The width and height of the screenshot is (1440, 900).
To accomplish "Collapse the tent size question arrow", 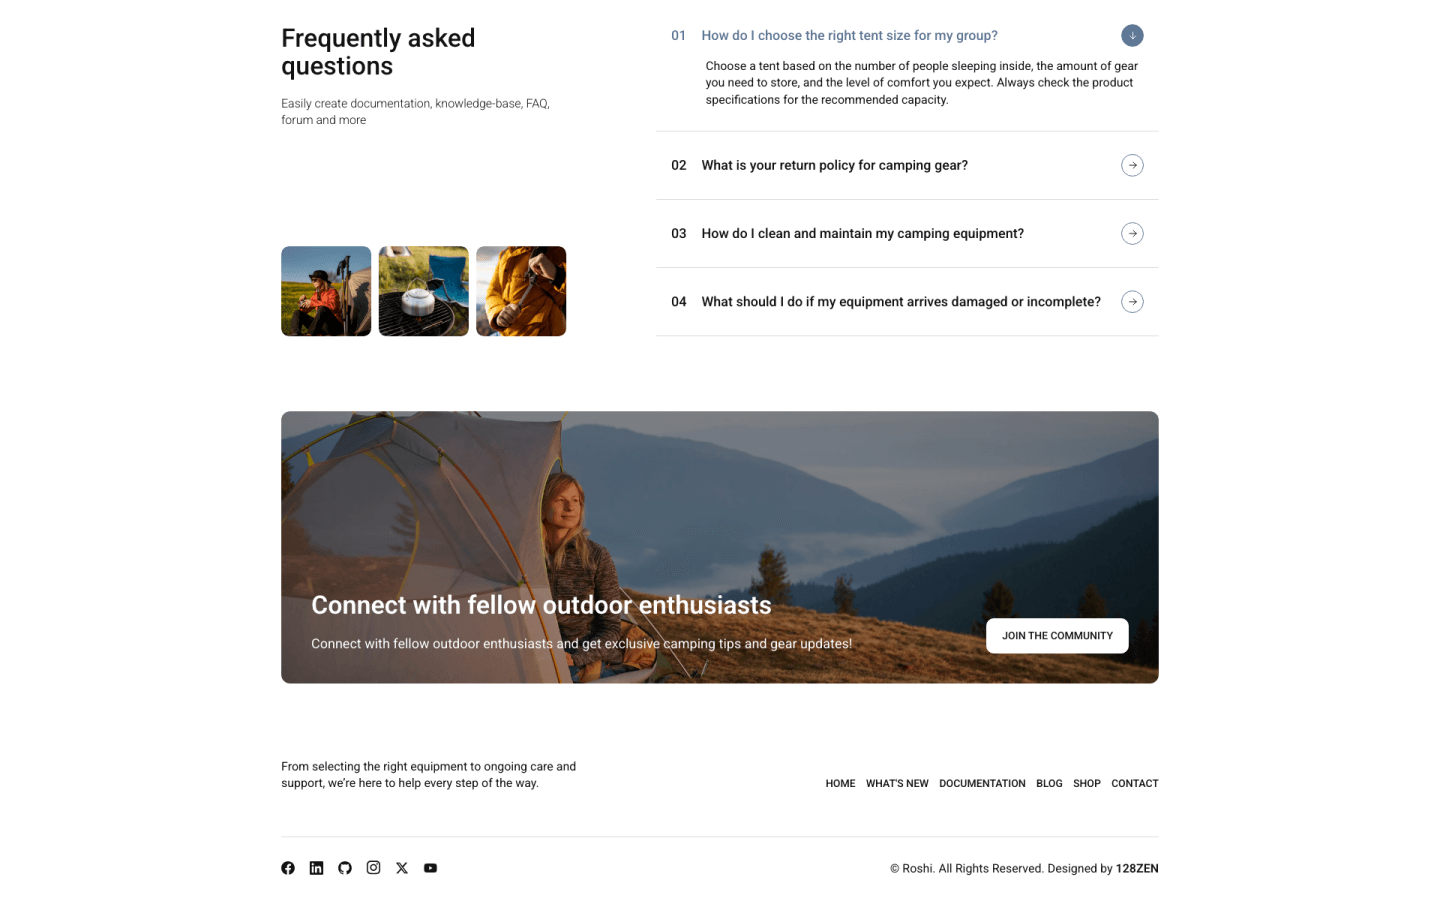I will coord(1132,35).
